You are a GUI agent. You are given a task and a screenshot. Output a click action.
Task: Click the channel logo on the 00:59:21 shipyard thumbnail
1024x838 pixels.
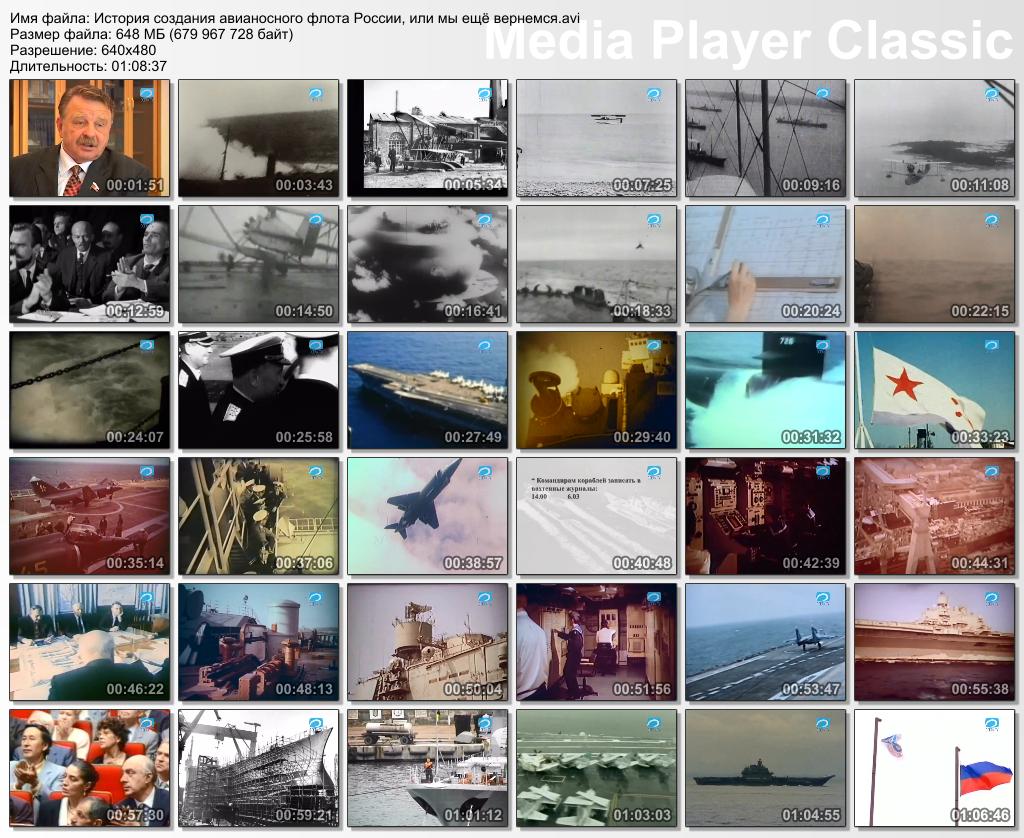(316, 724)
